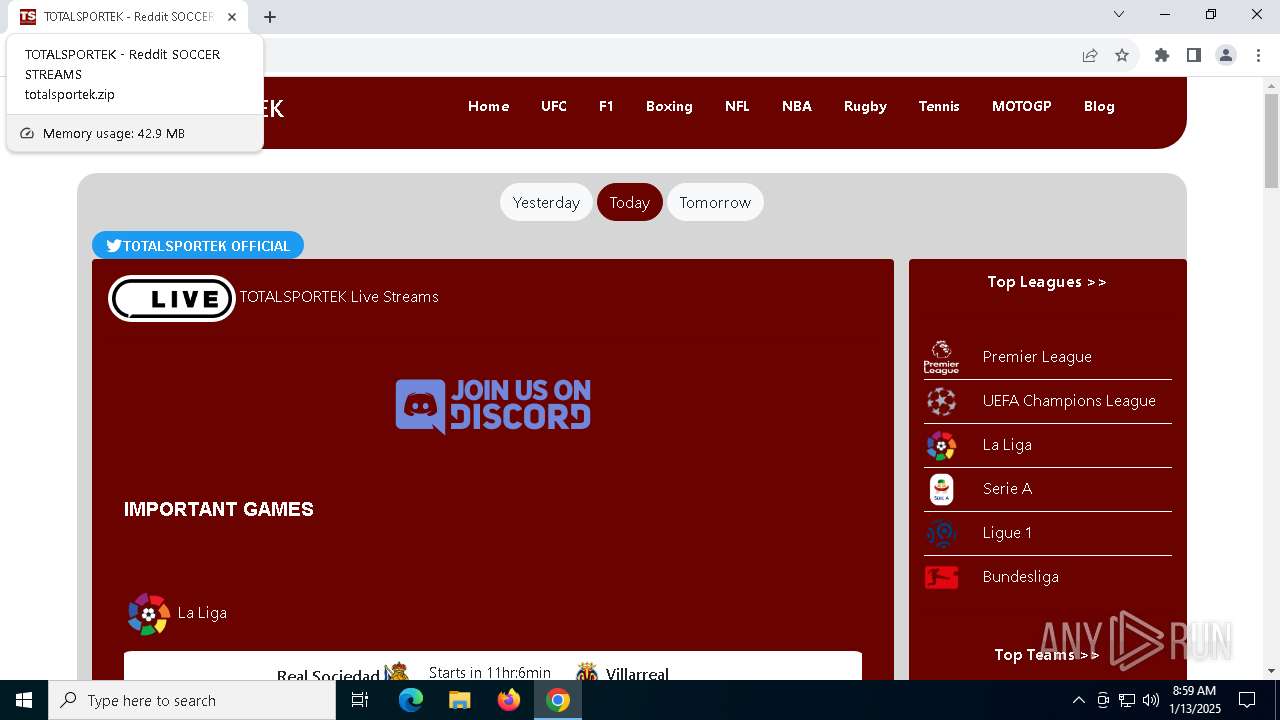Open the Home menu item
This screenshot has height=720, width=1280.
click(x=488, y=106)
